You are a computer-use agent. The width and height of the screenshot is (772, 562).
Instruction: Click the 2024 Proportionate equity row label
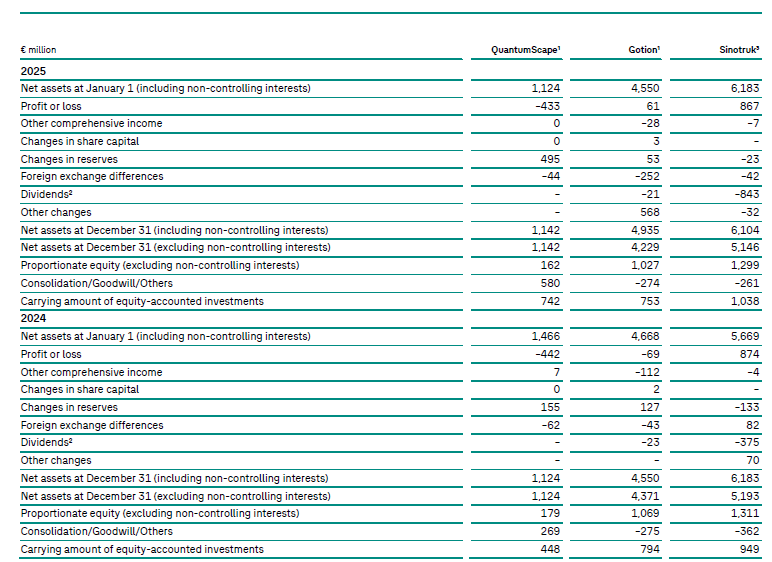tap(159, 514)
